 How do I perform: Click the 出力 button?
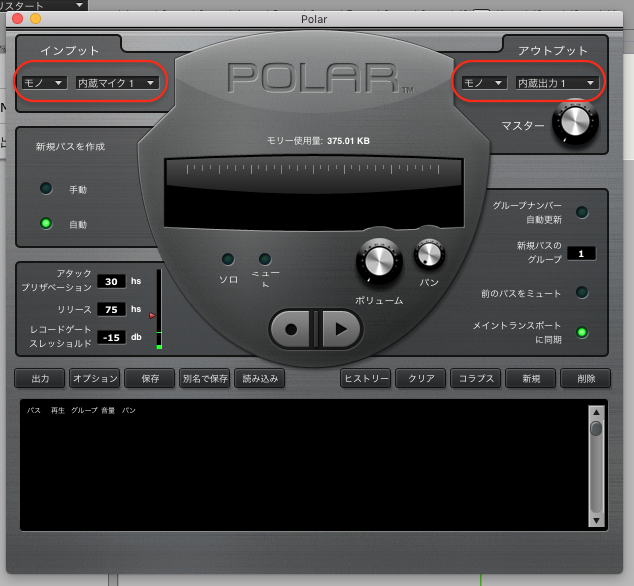point(40,379)
